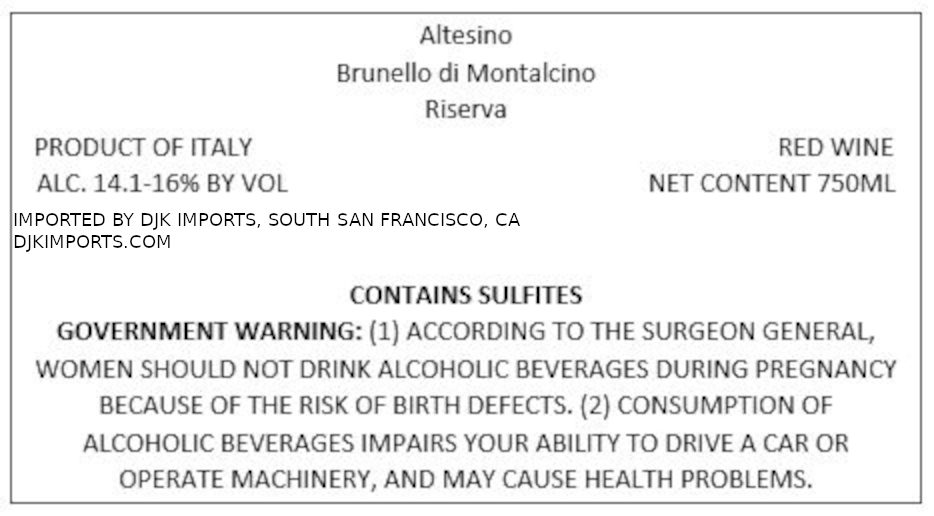This screenshot has width=934, height=516.
Task: Click the words HEALTH PROBLEMS
Action: pos(698,479)
